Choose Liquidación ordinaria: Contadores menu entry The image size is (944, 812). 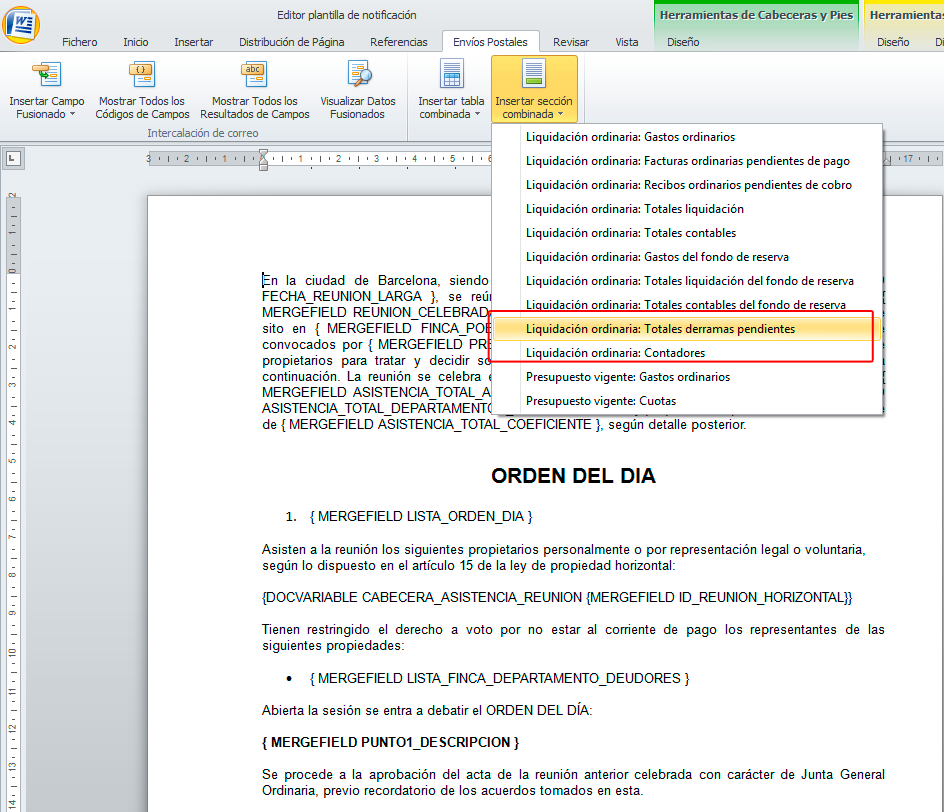click(x=615, y=353)
